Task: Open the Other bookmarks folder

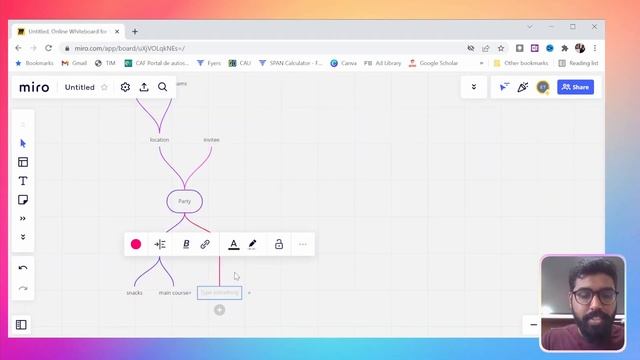Action: (521, 63)
